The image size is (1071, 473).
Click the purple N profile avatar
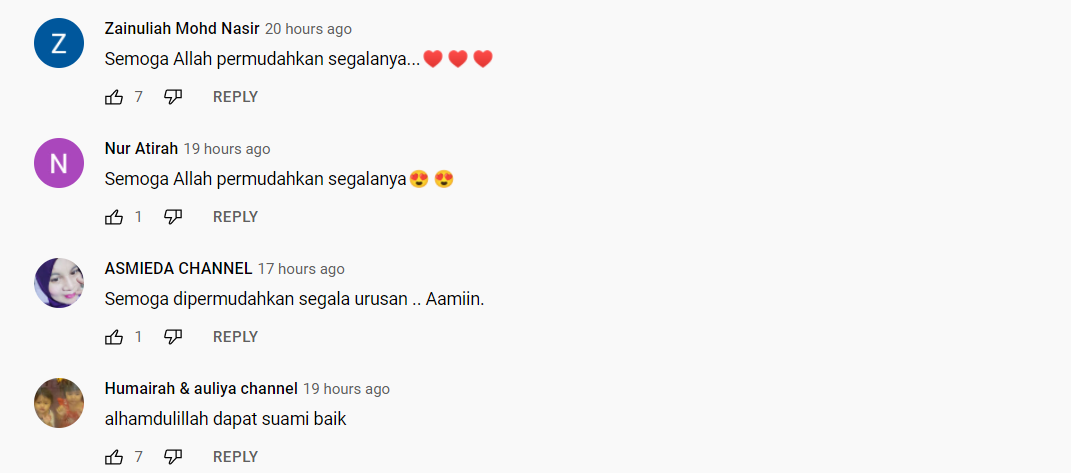pyautogui.click(x=59, y=163)
